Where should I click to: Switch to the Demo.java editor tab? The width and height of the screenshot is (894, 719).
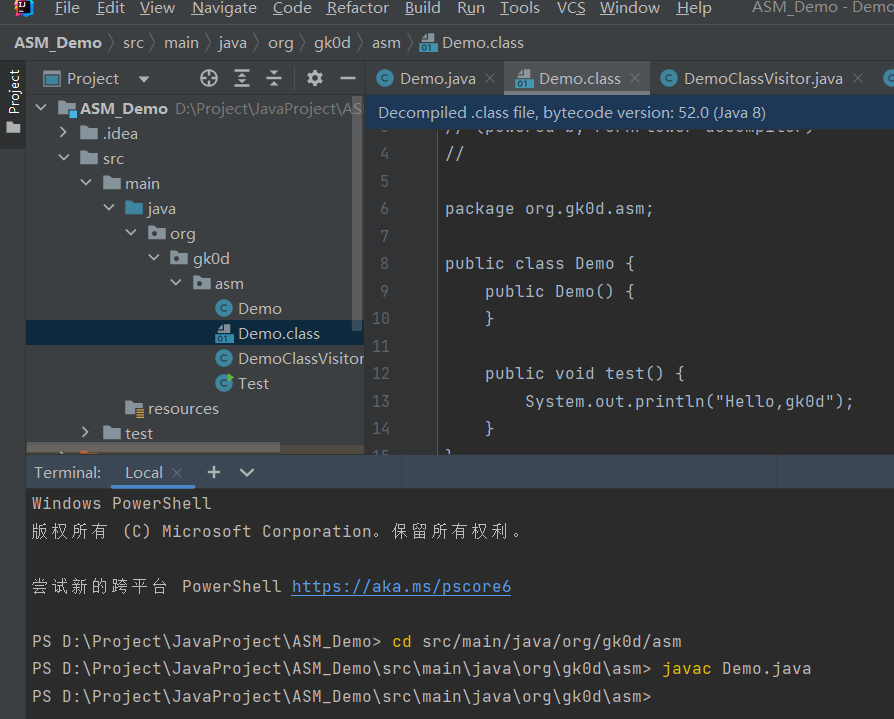click(x=437, y=79)
